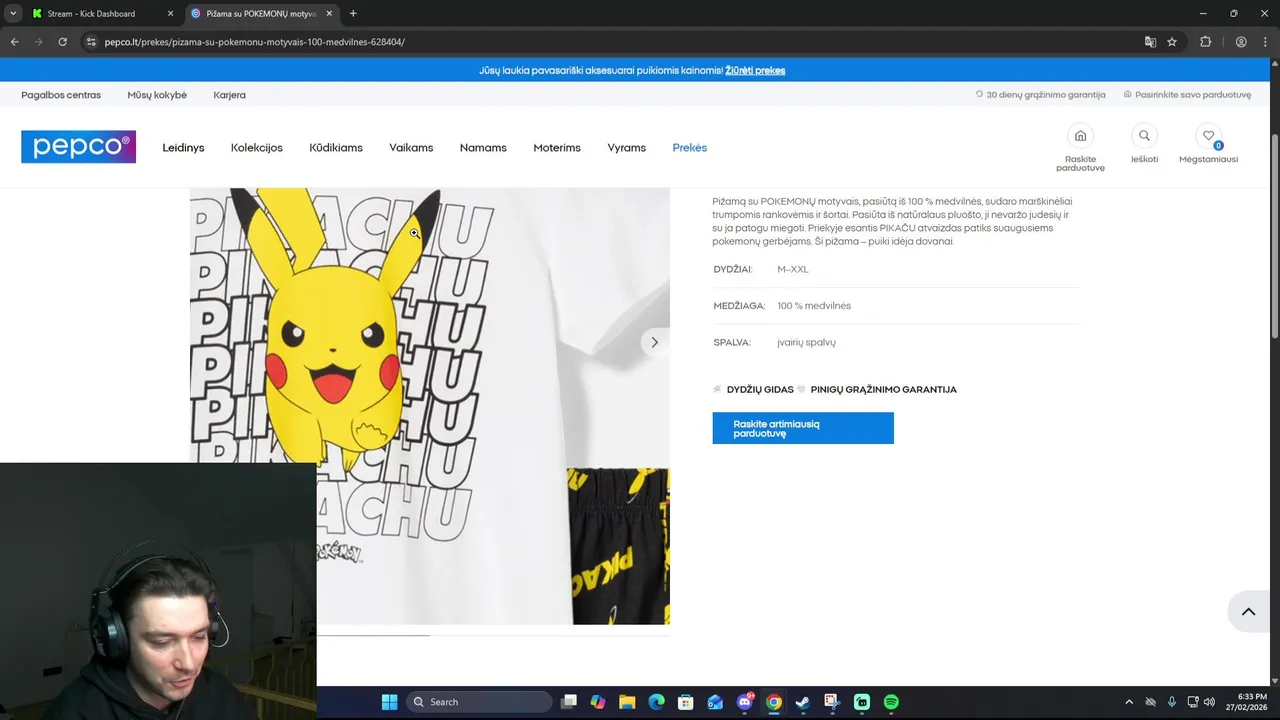Open Steam from the taskbar
Viewport: 1280px width, 720px height.
click(x=802, y=702)
